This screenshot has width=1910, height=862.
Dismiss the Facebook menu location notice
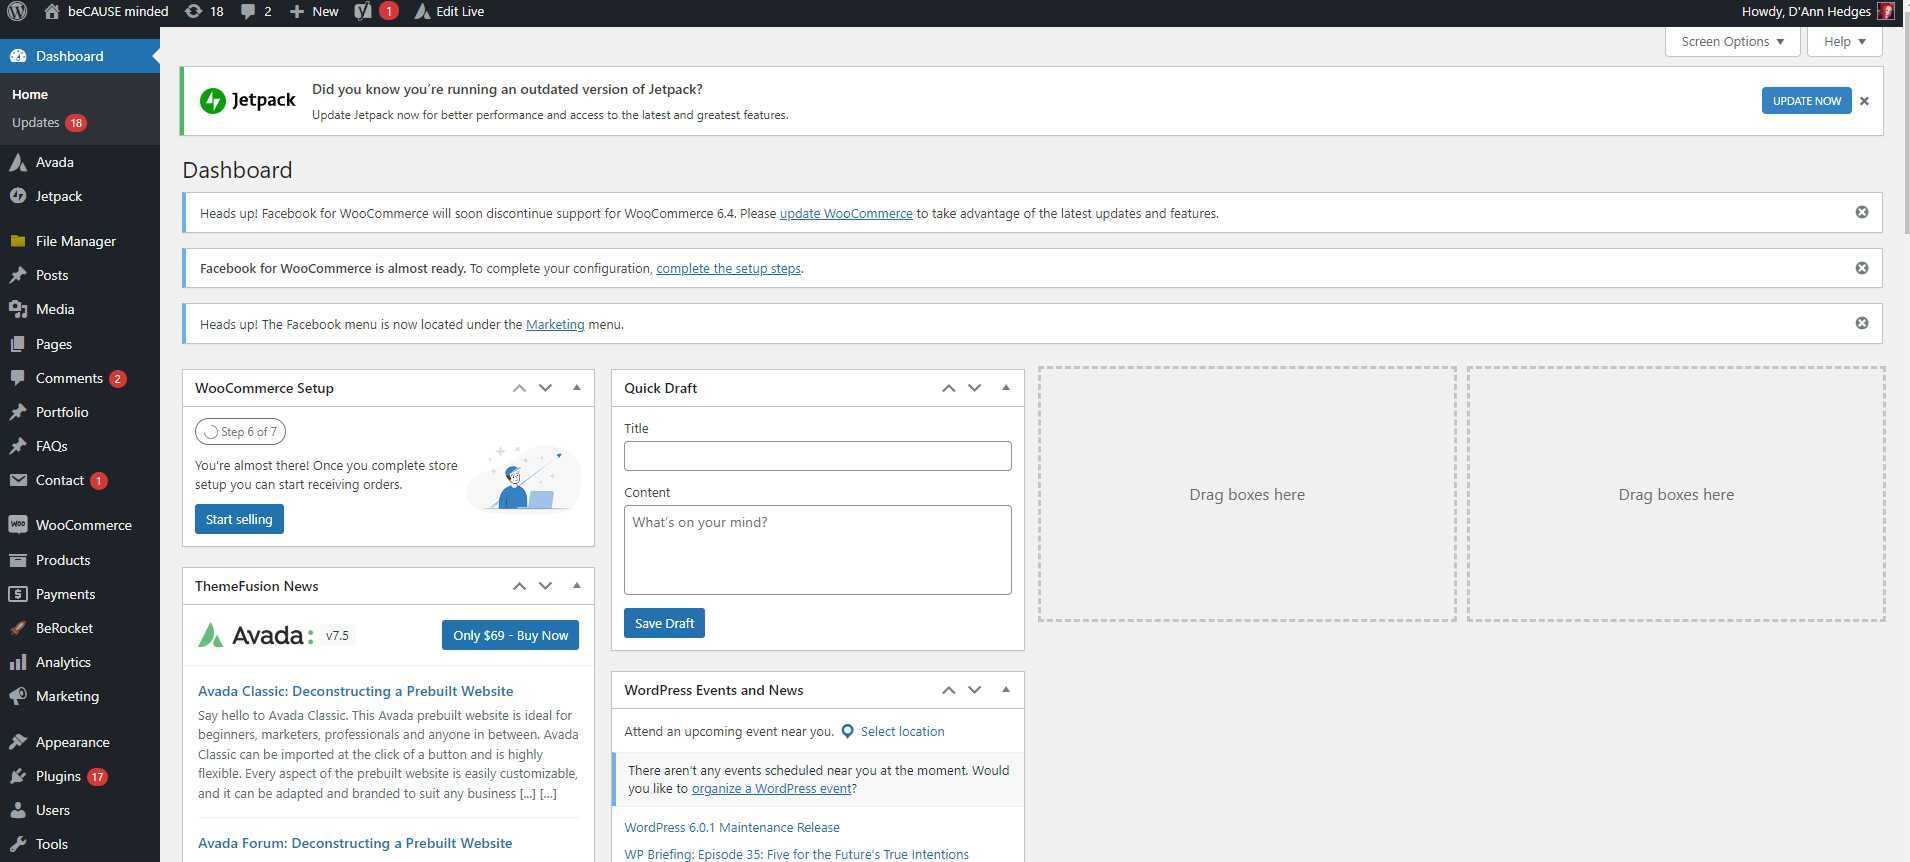click(x=1862, y=323)
